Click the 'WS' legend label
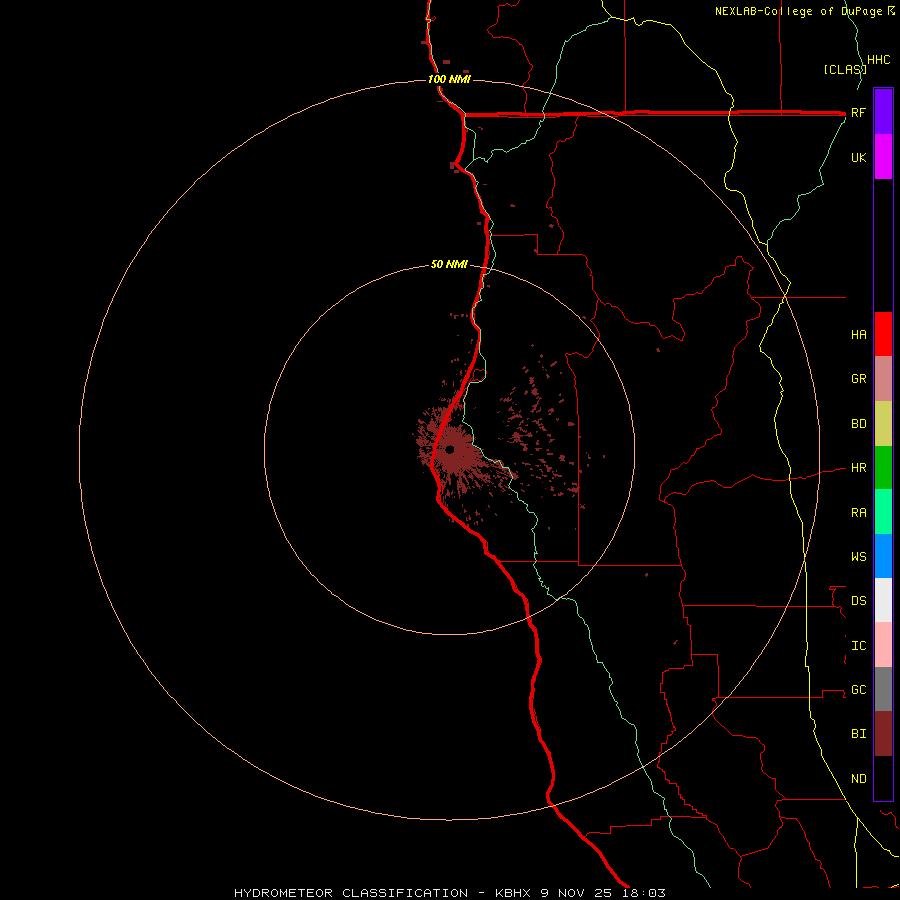Viewport: 900px width, 900px height. [858, 556]
